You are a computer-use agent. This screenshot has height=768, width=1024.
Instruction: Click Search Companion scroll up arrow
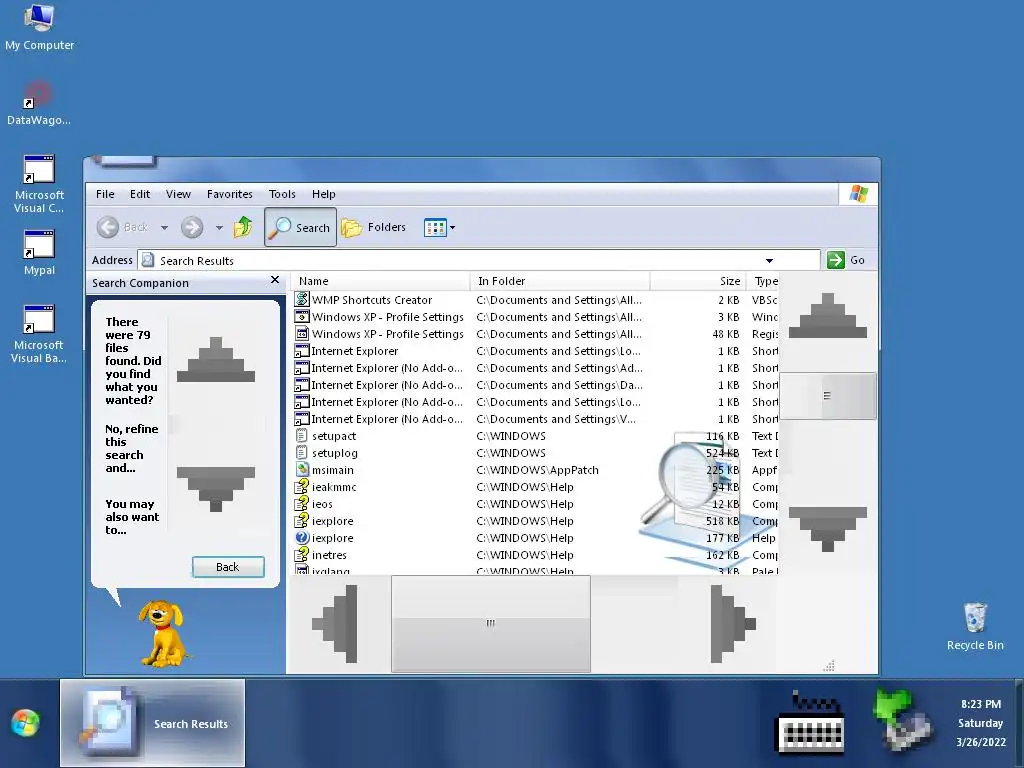[x=216, y=360]
